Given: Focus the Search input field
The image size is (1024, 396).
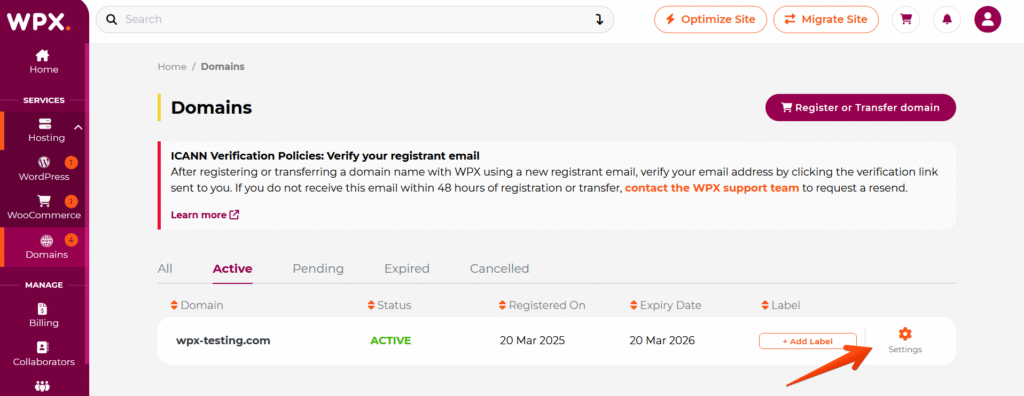Looking at the screenshot, I should click(355, 20).
